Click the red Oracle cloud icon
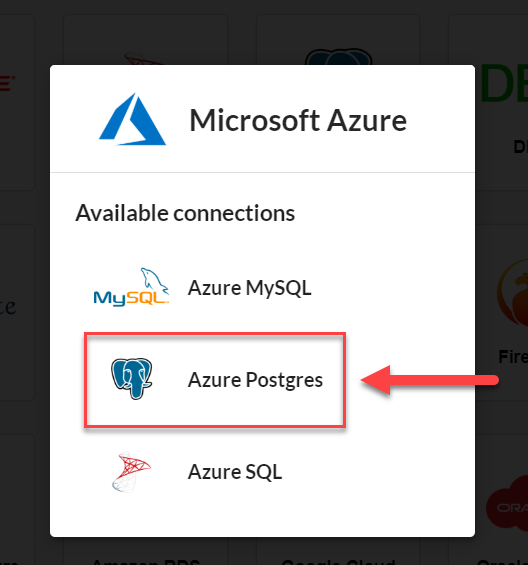528x565 pixels. coord(507,504)
